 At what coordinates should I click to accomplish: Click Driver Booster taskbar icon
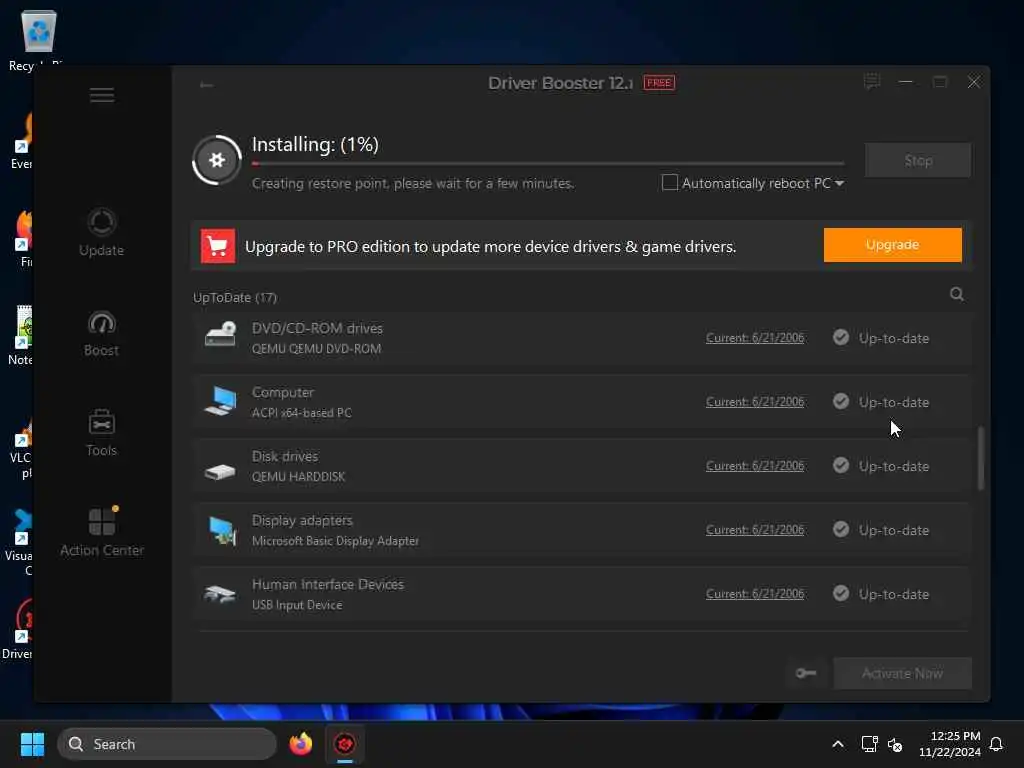pyautogui.click(x=345, y=744)
